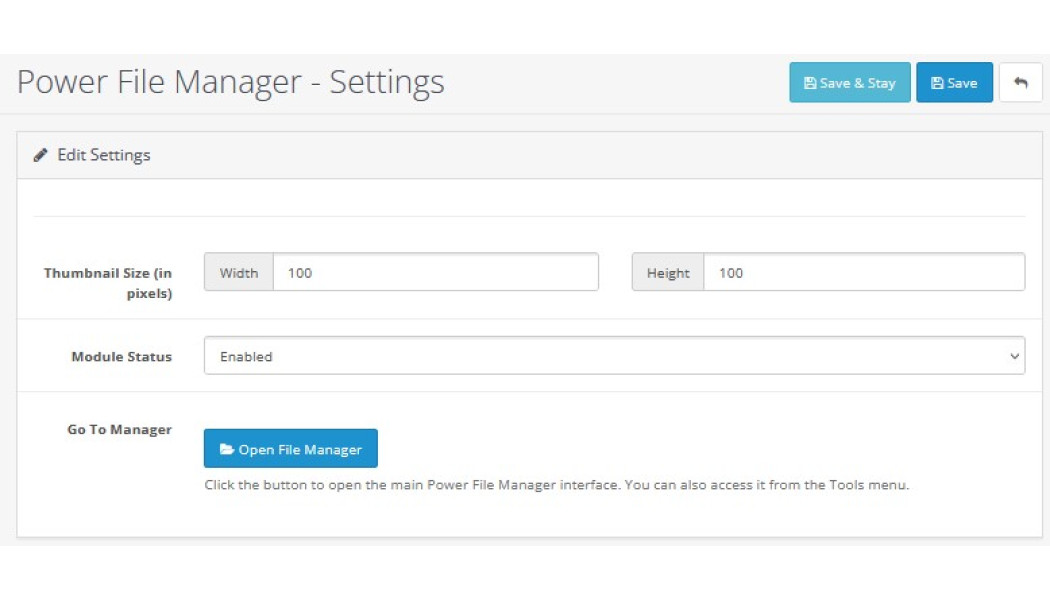
Task: Open the Module Status dropdown
Action: (x=614, y=356)
